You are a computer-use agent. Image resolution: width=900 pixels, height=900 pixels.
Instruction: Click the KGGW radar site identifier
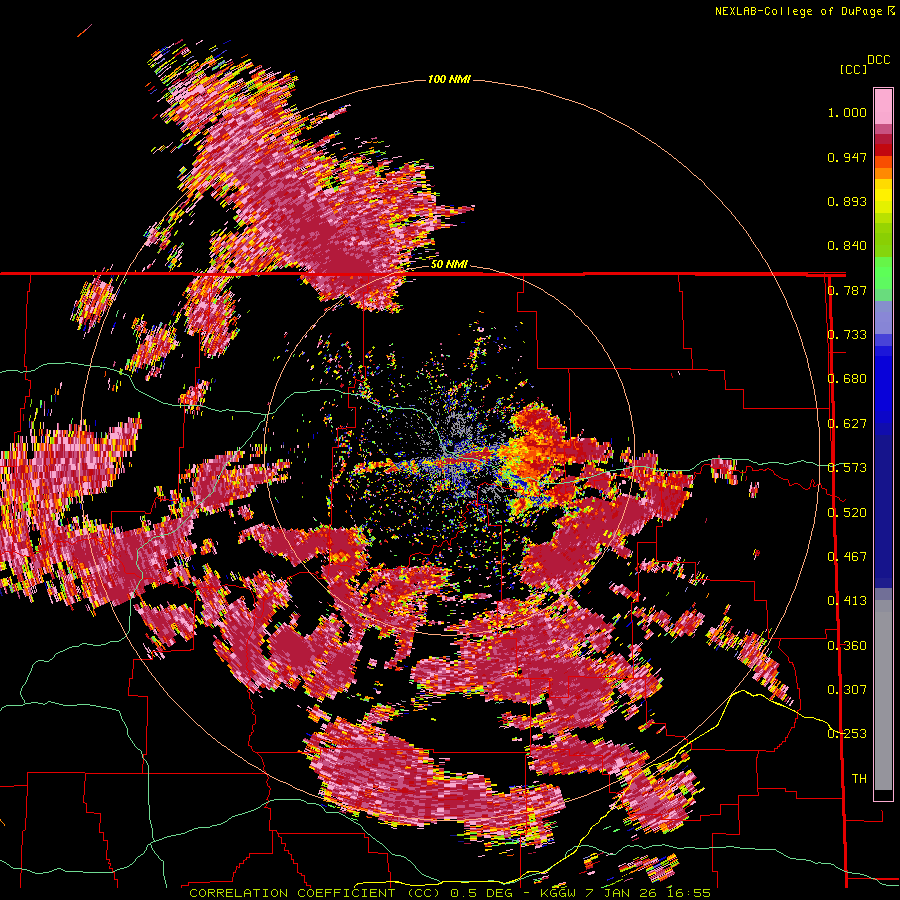(560, 893)
